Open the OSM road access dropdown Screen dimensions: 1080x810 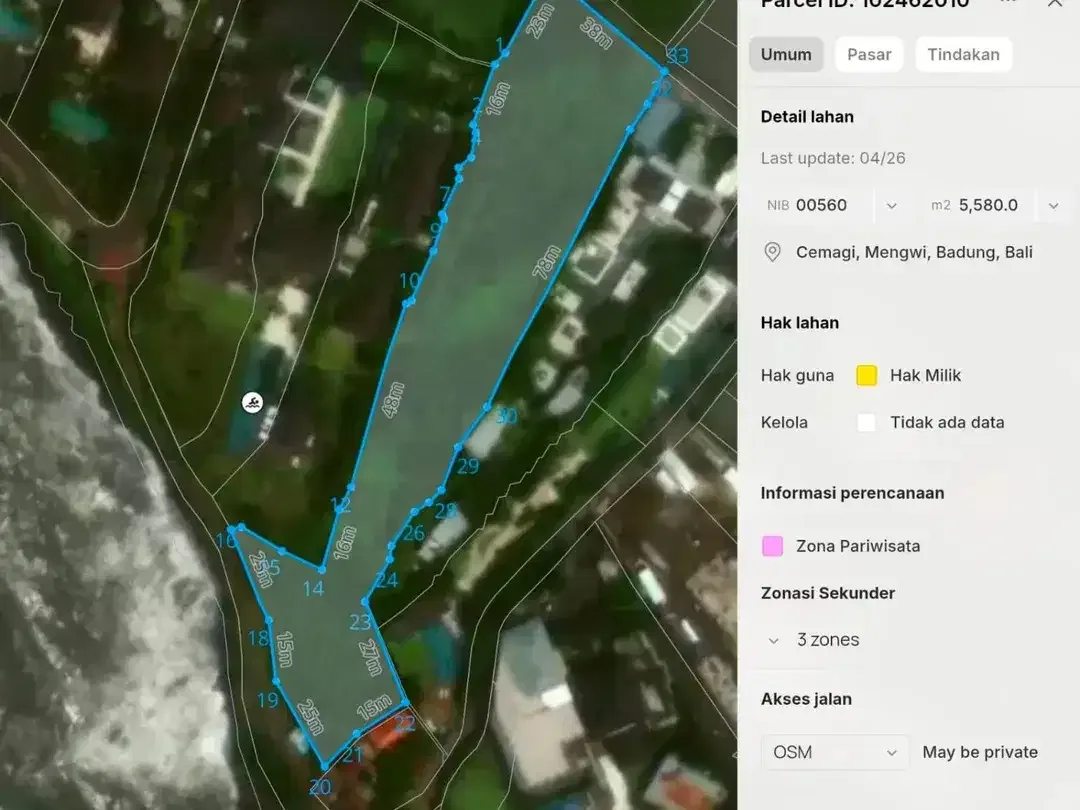pyautogui.click(x=835, y=752)
